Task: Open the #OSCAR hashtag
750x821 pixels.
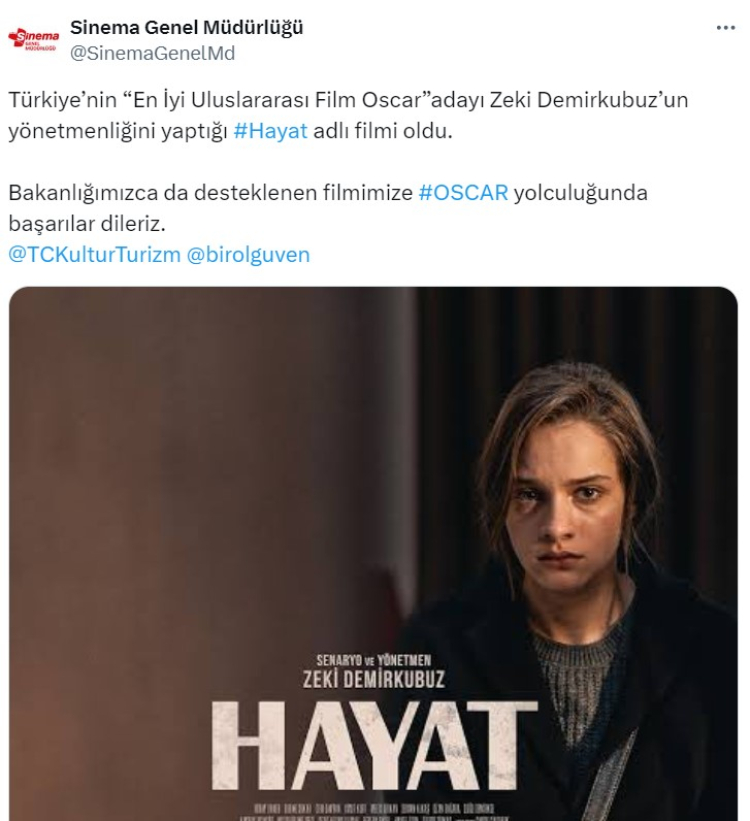Action: tap(464, 192)
